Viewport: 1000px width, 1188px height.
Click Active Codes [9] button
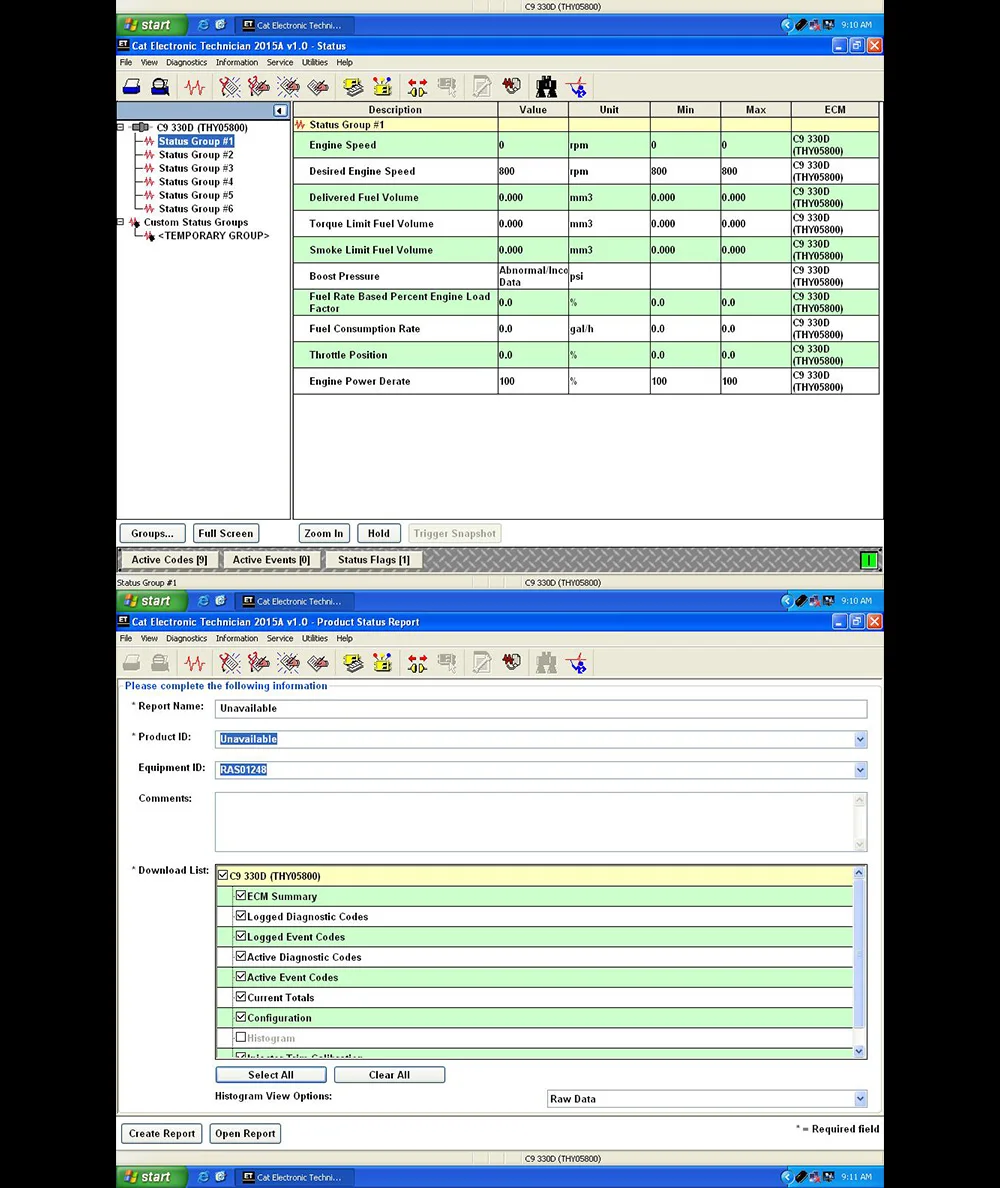[169, 560]
